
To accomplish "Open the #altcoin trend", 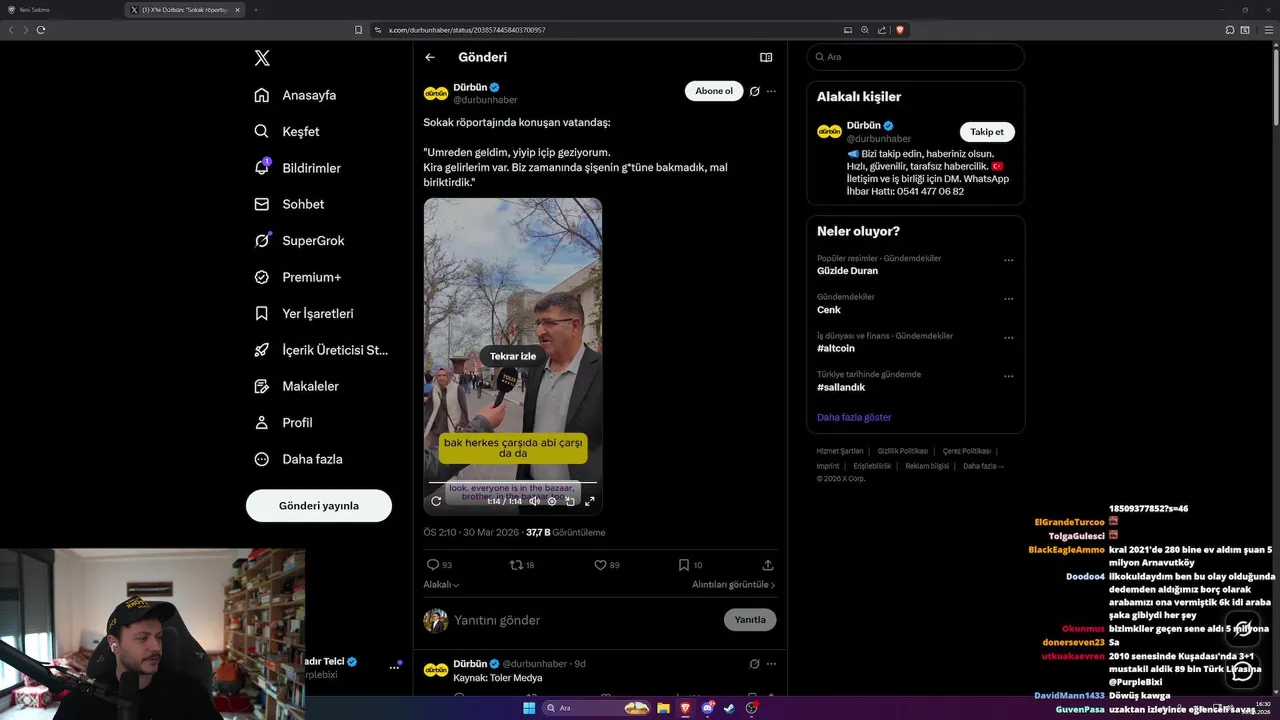I will (836, 349).
